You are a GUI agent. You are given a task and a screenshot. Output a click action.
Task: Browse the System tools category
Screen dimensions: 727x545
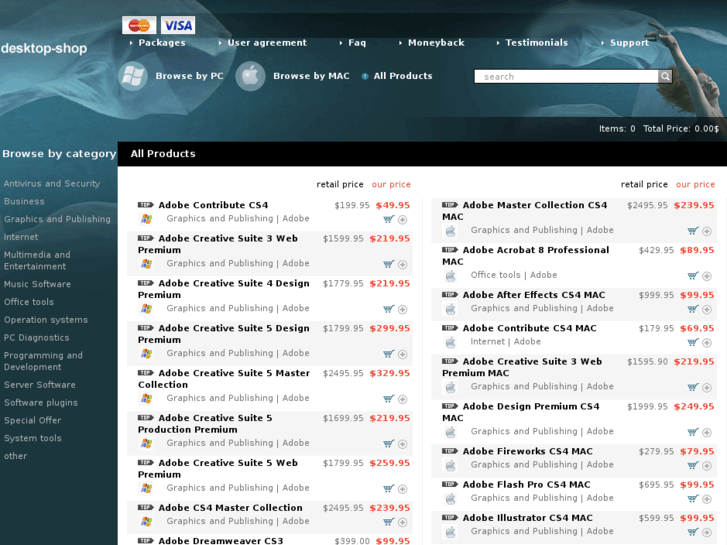[x=32, y=438]
